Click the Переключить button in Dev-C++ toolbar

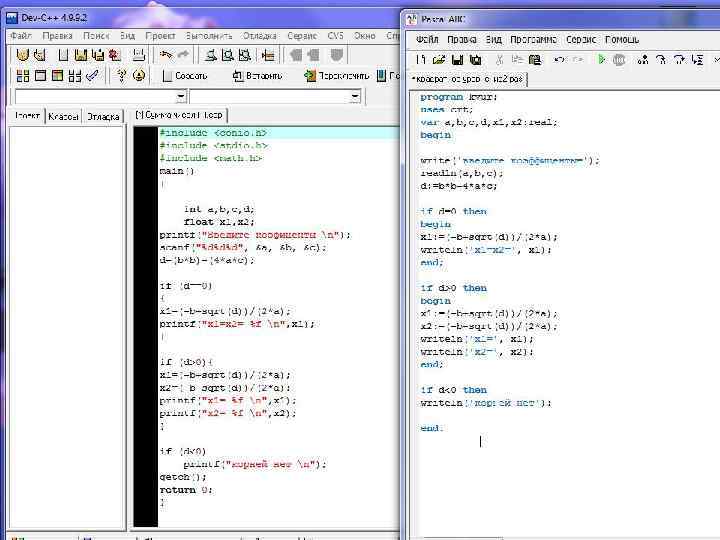point(337,75)
